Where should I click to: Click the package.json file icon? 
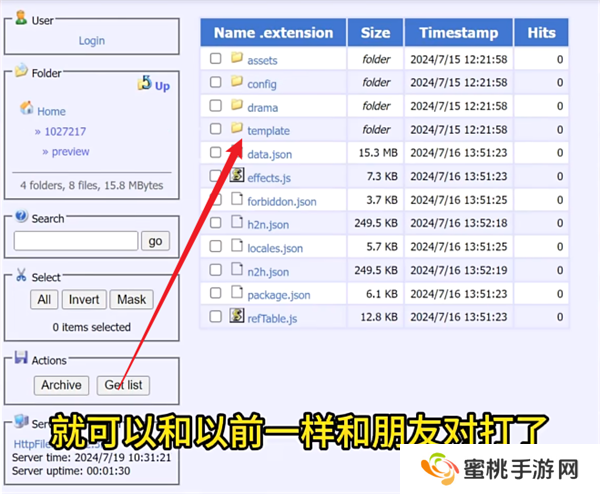[x=237, y=294]
